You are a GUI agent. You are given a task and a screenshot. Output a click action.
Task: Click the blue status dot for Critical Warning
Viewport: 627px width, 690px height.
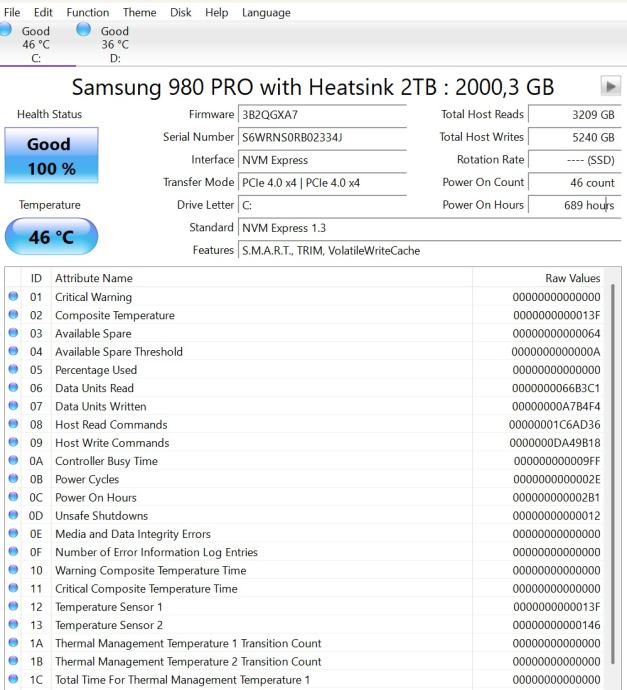point(13,296)
